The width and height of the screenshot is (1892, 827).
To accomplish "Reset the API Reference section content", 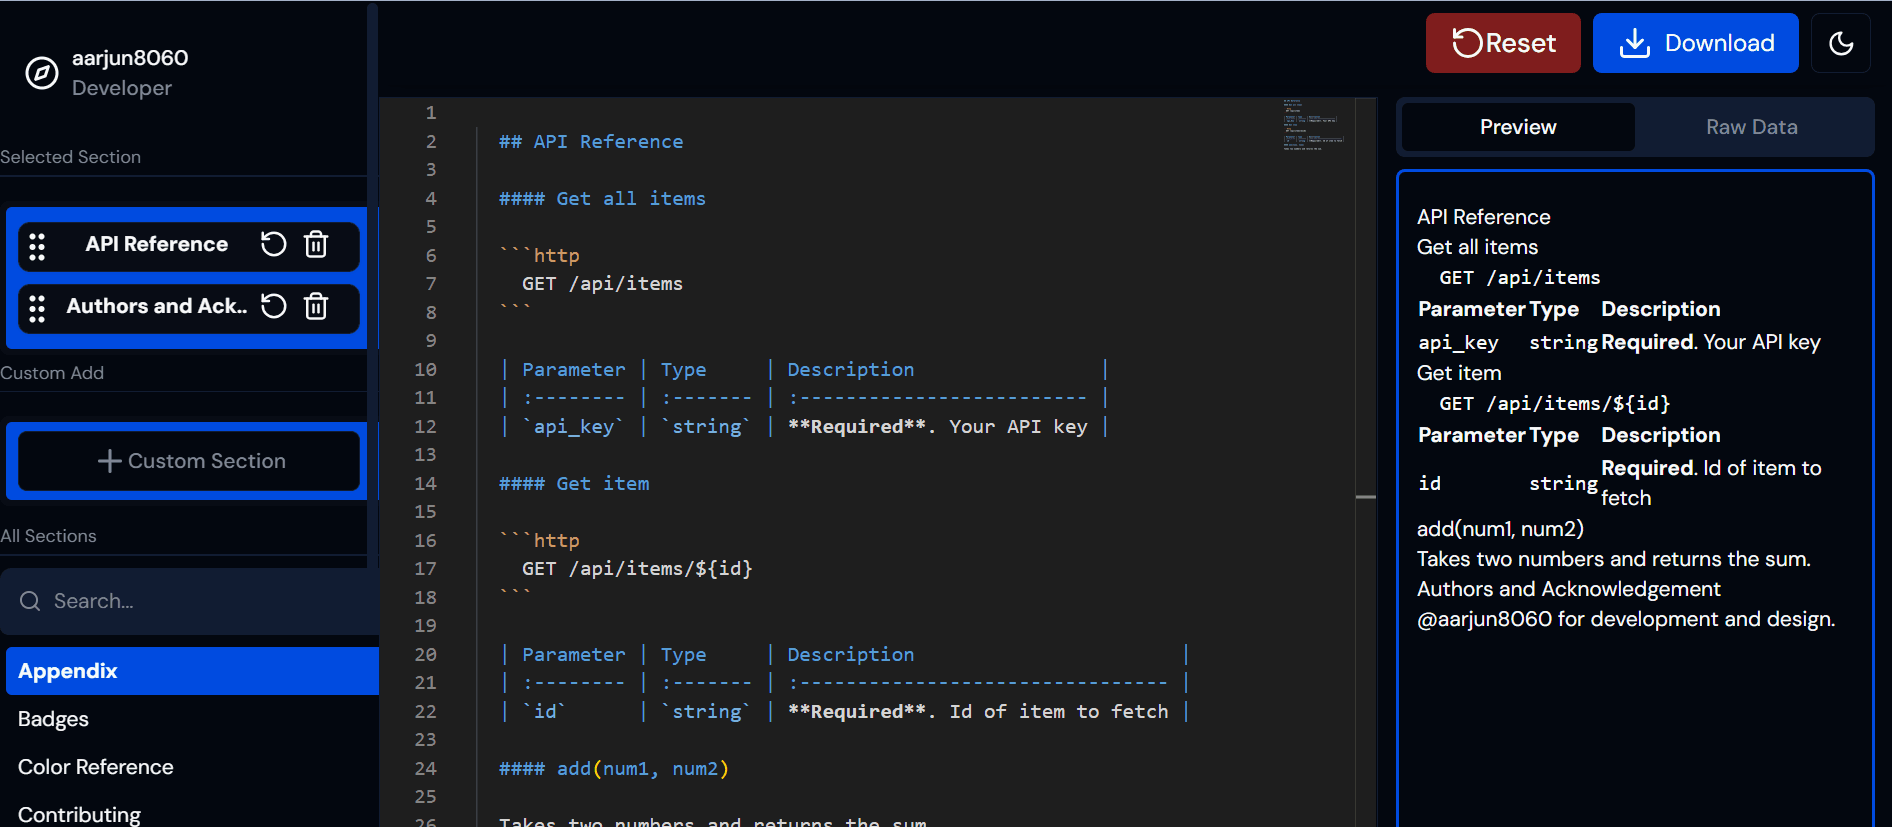I will (273, 244).
